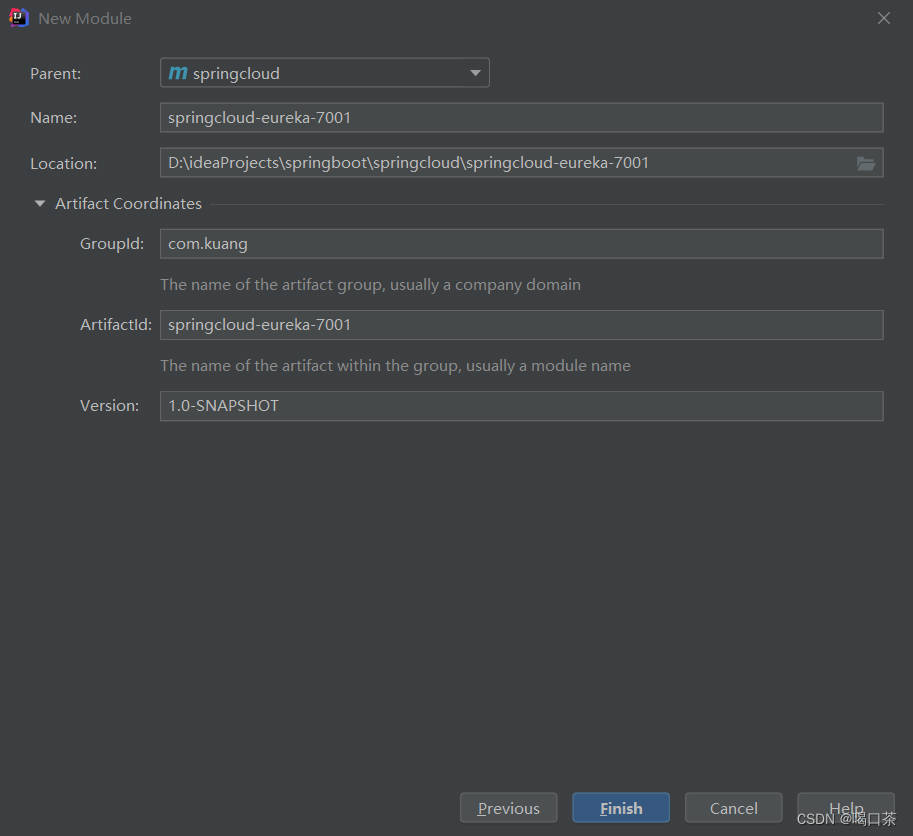
Task: Click Finish to create the module
Action: point(621,807)
